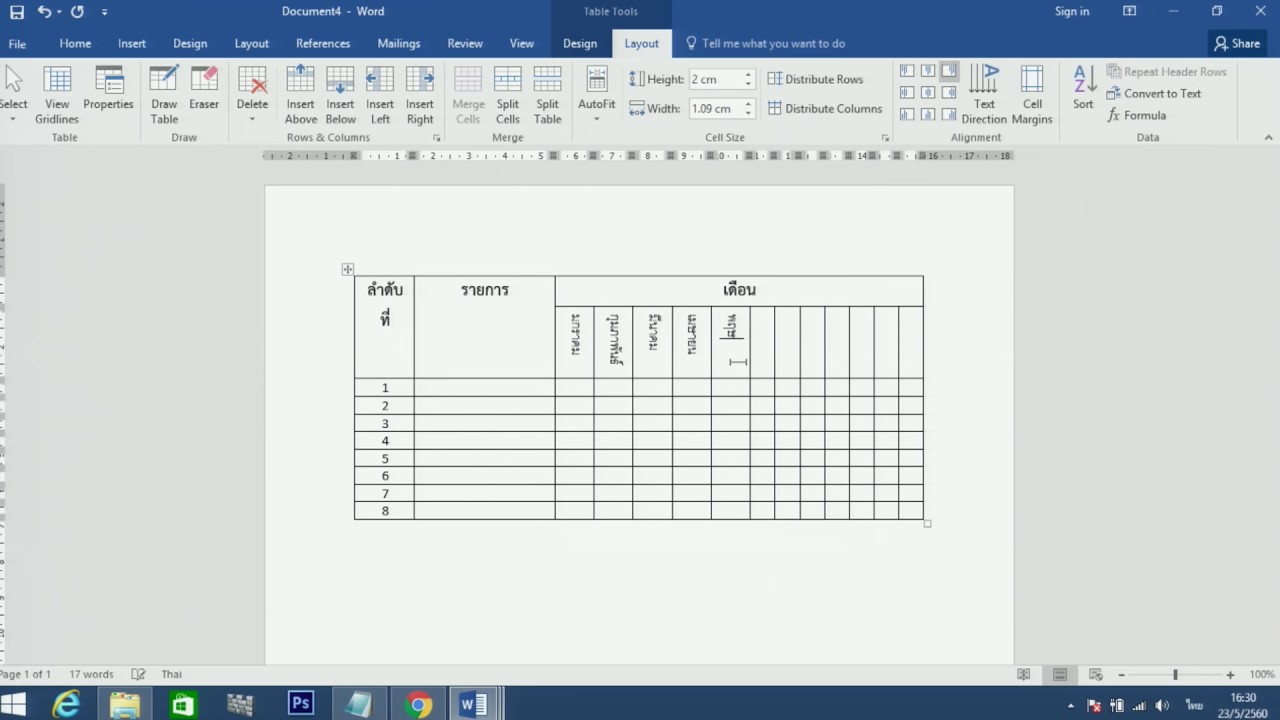Click Distribute Columns
Image resolution: width=1280 pixels, height=720 pixels.
(825, 108)
